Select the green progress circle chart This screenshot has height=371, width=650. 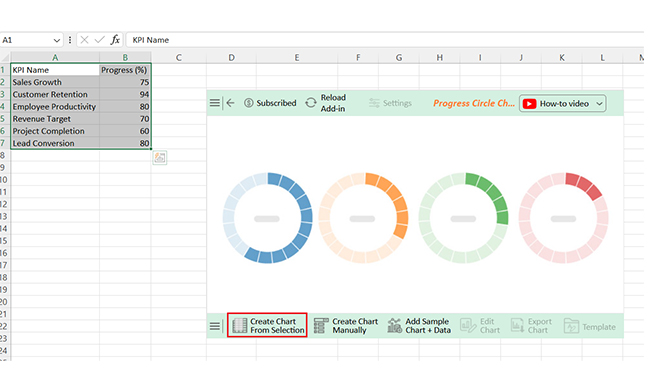pyautogui.click(x=463, y=218)
